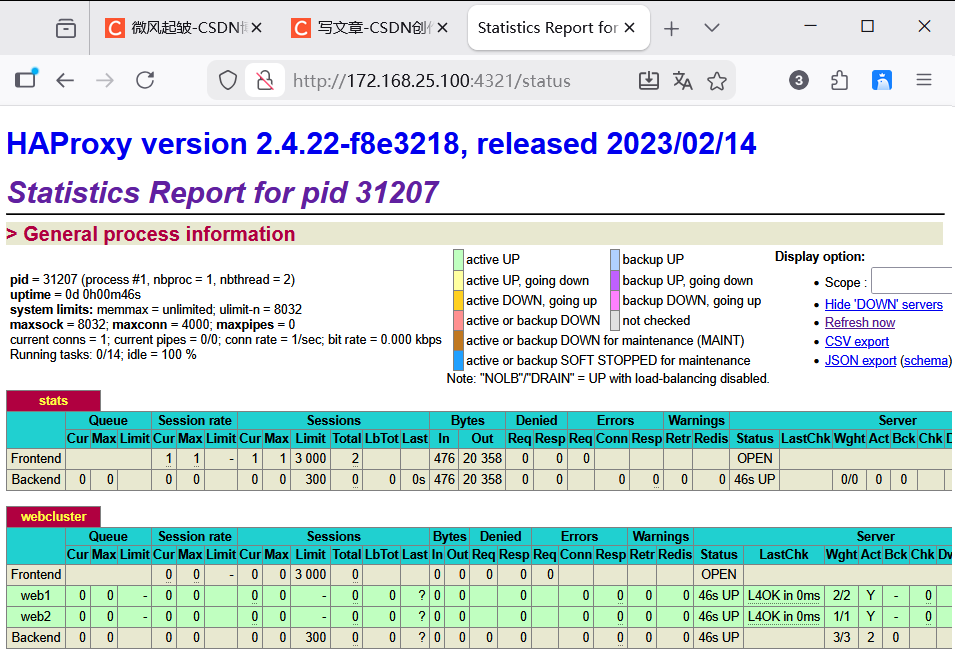Close the 微风起皱-CSDN tab

(256, 28)
